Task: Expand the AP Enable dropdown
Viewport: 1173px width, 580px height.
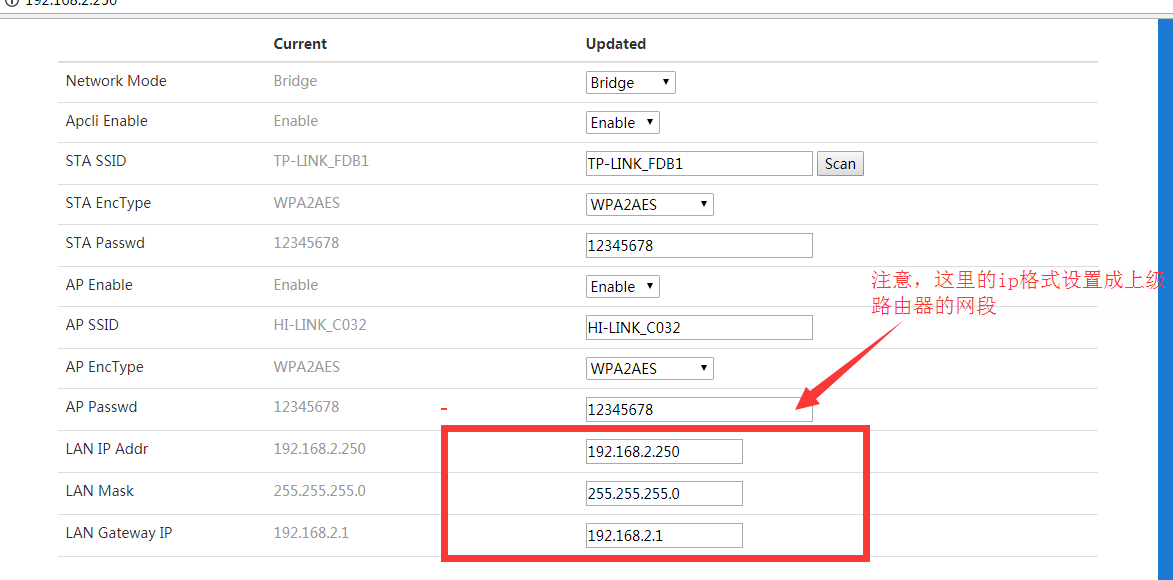Action: 622,287
